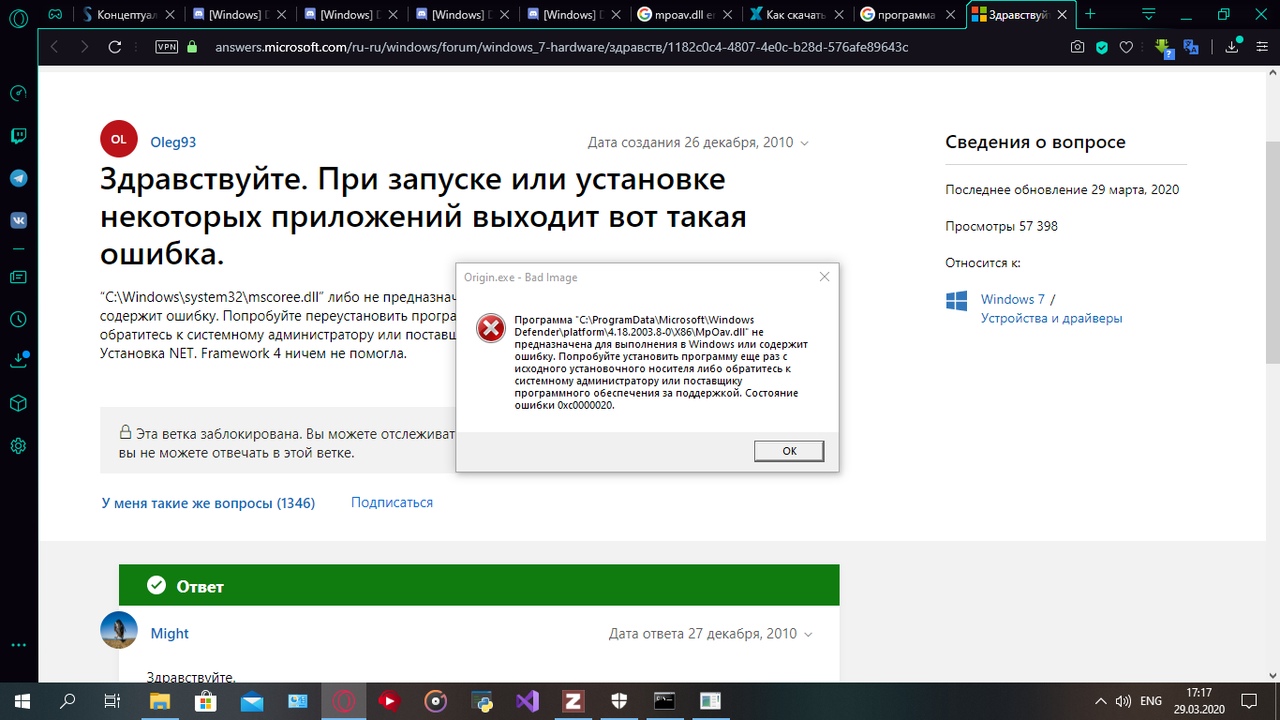Open the Windows Start menu
The width and height of the screenshot is (1280, 720).
click(x=22, y=701)
